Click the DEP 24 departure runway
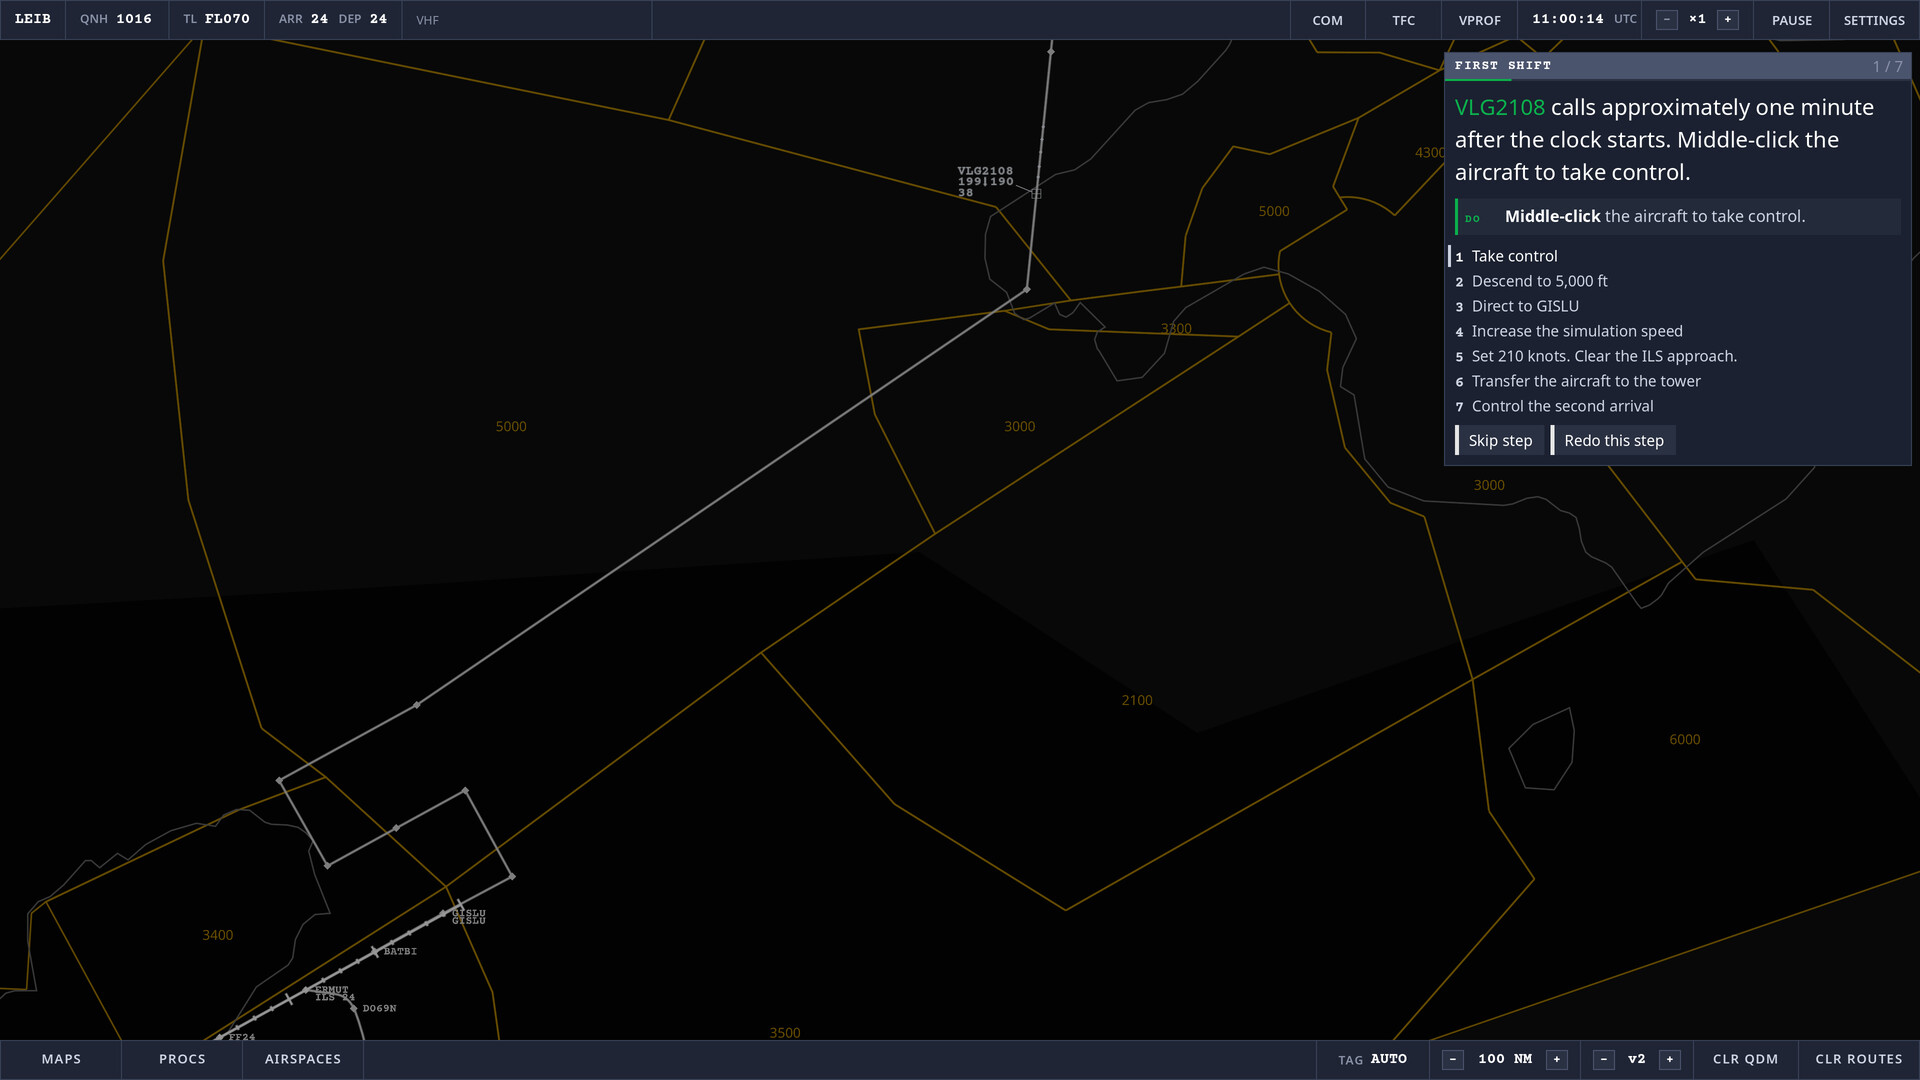Screen dimensions: 1920x1080 click(363, 20)
